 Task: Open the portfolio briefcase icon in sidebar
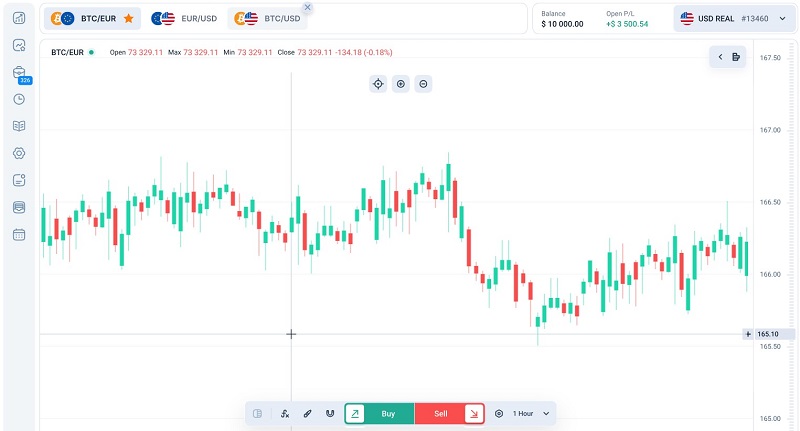19,72
